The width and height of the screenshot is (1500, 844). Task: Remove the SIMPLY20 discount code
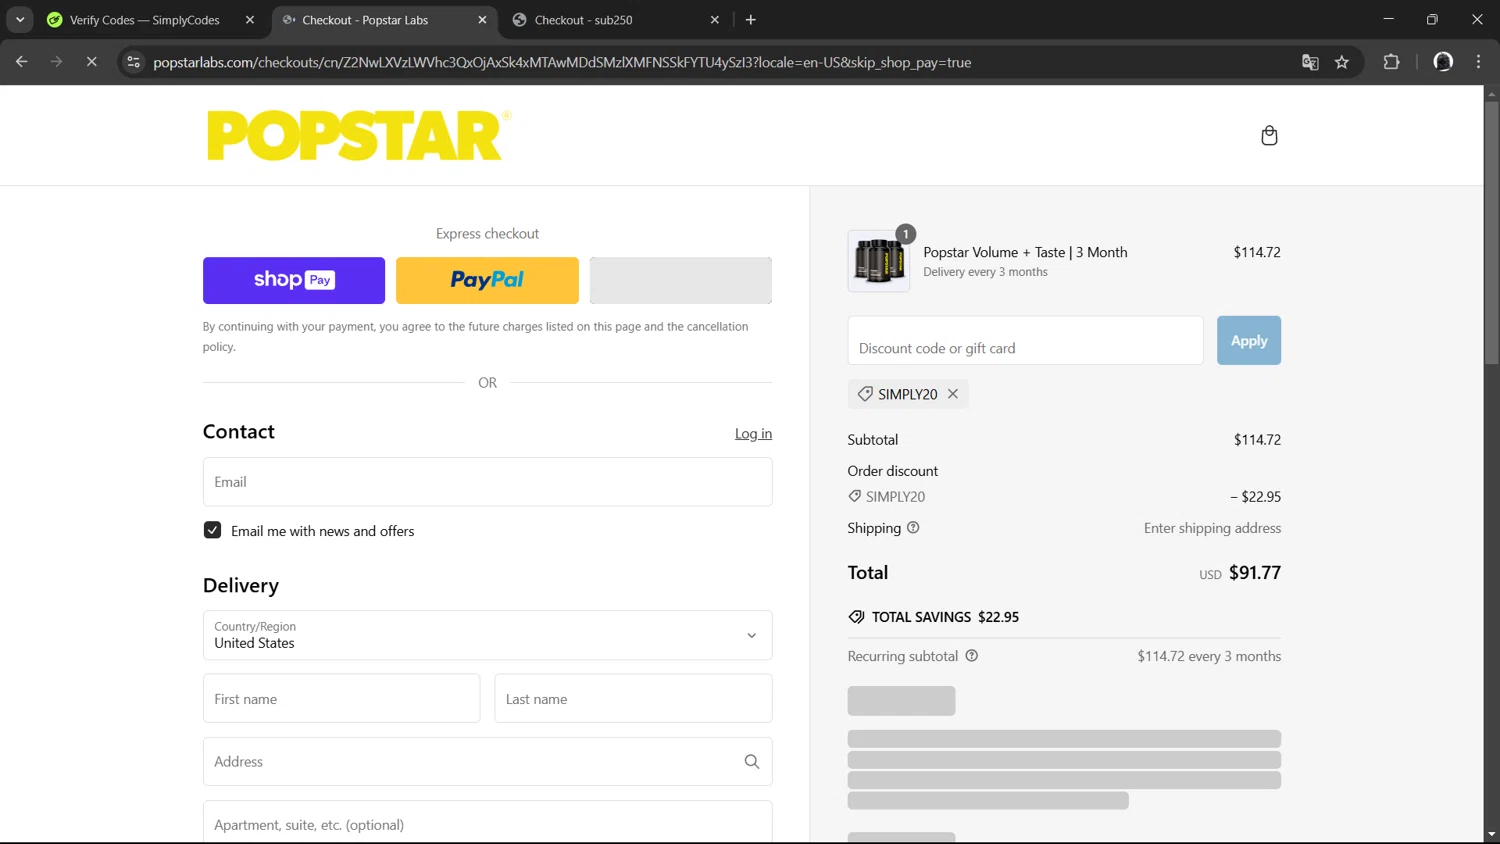[953, 394]
